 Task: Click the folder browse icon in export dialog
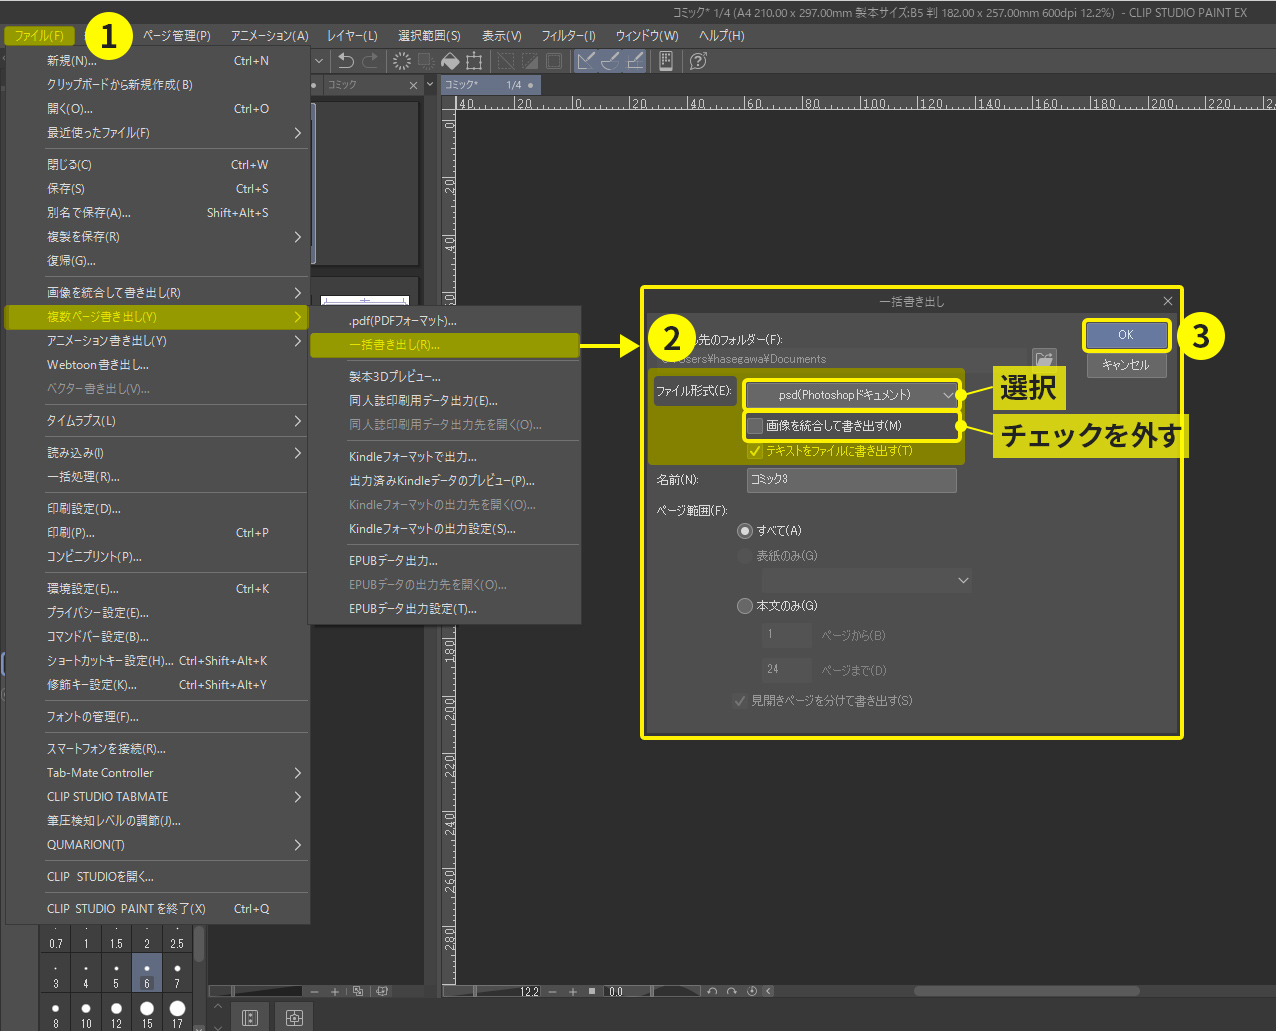point(1044,359)
